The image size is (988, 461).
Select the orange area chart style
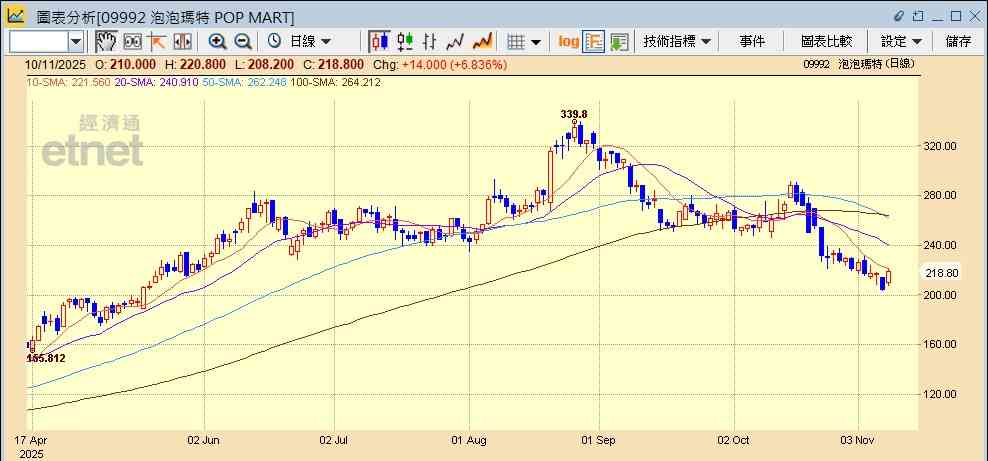click(482, 41)
